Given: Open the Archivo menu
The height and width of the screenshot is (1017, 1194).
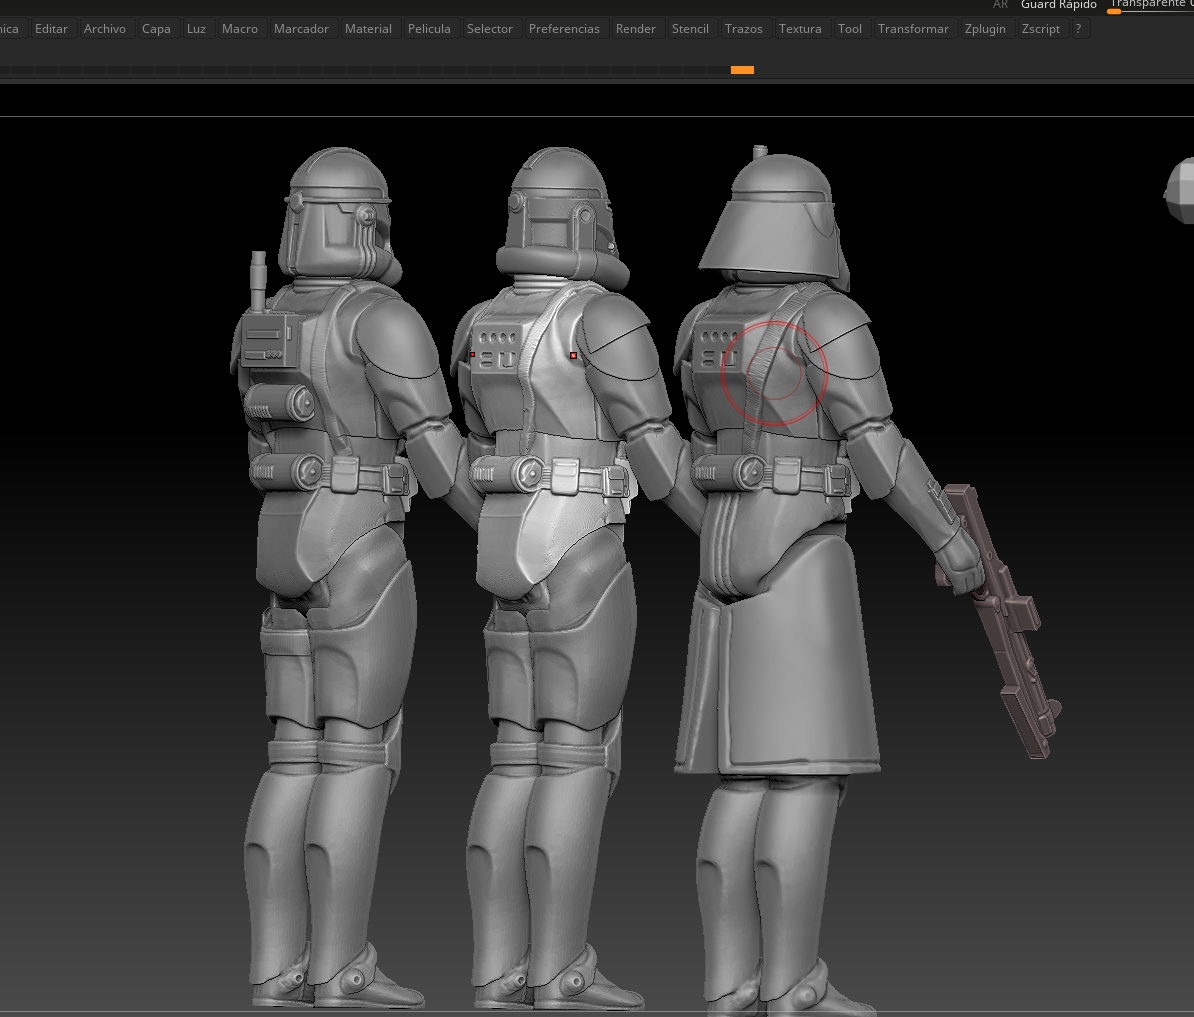Looking at the screenshot, I should point(105,29).
